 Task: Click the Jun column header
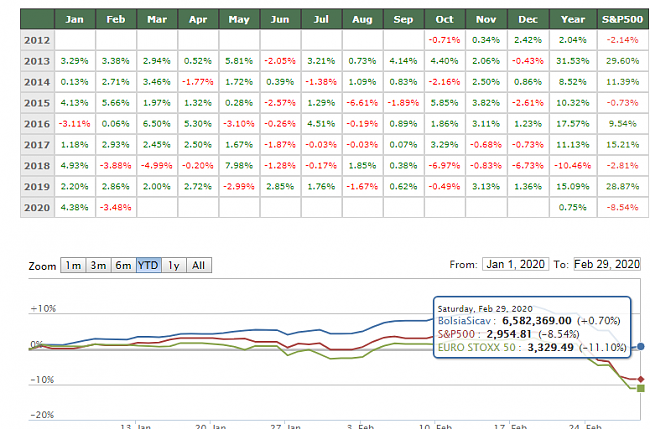[x=280, y=19]
